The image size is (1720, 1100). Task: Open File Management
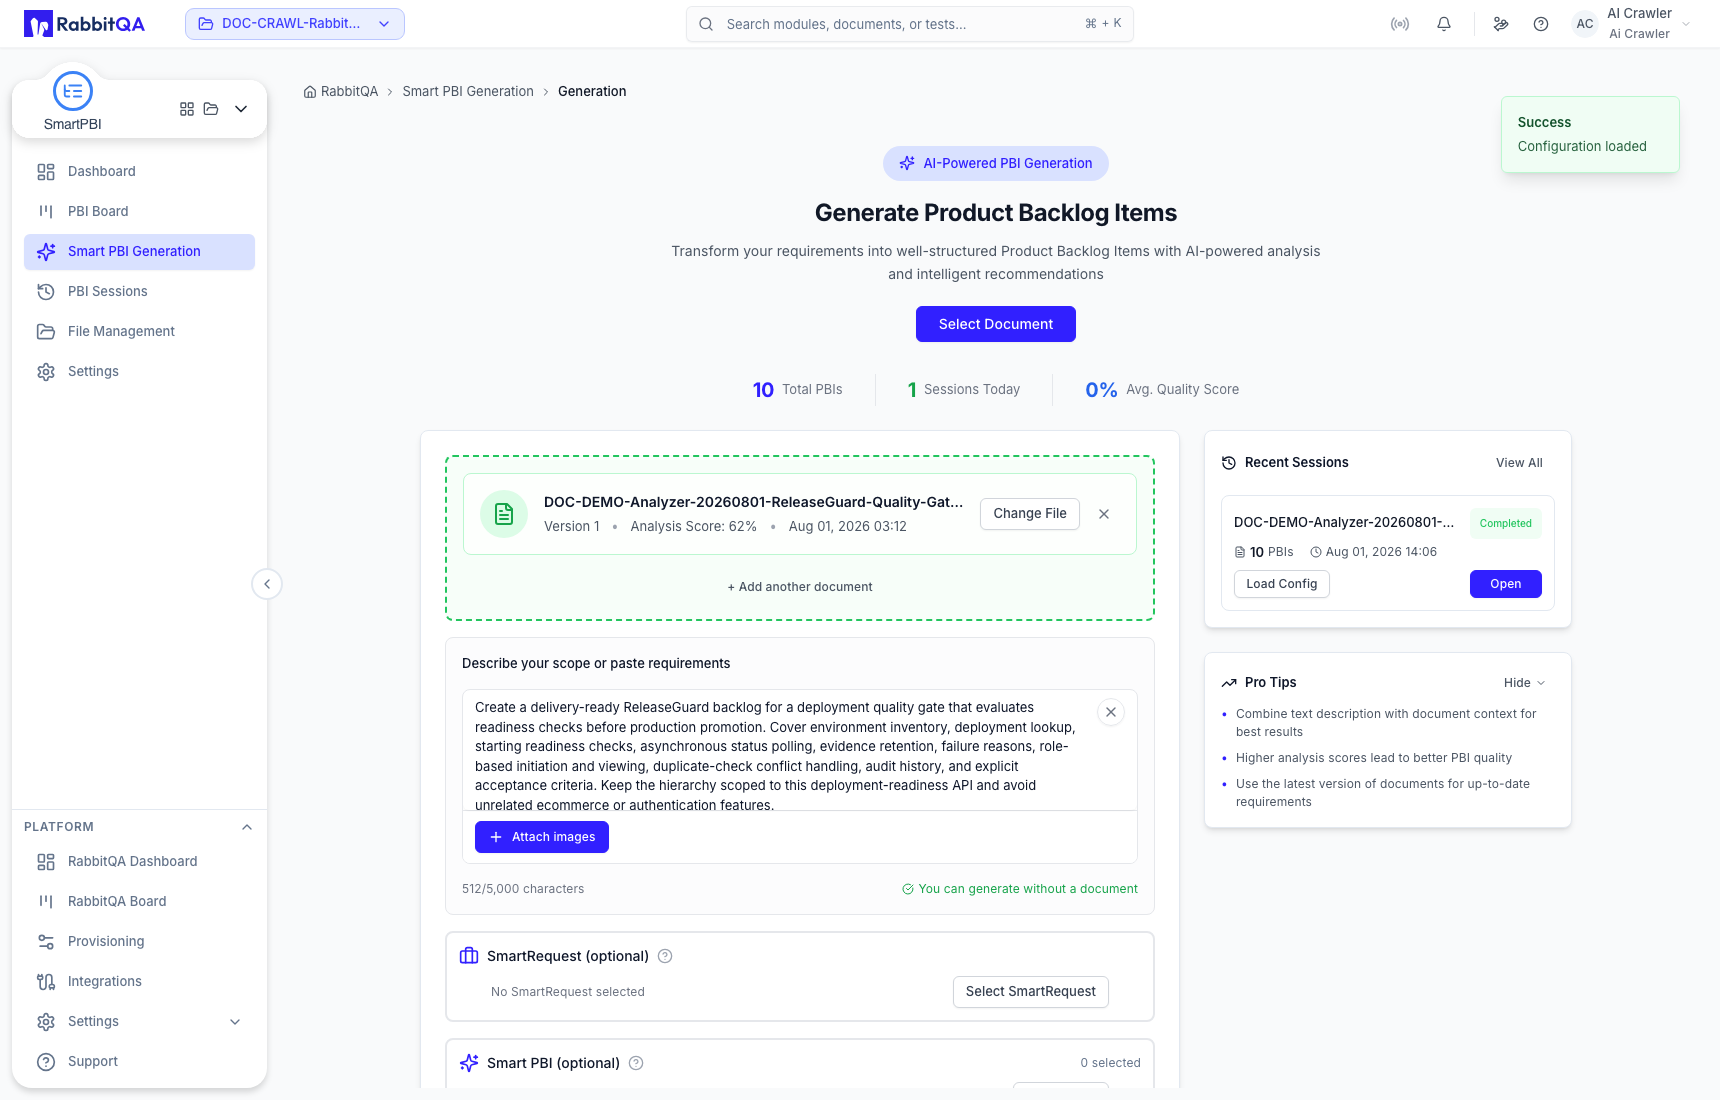pos(139,332)
